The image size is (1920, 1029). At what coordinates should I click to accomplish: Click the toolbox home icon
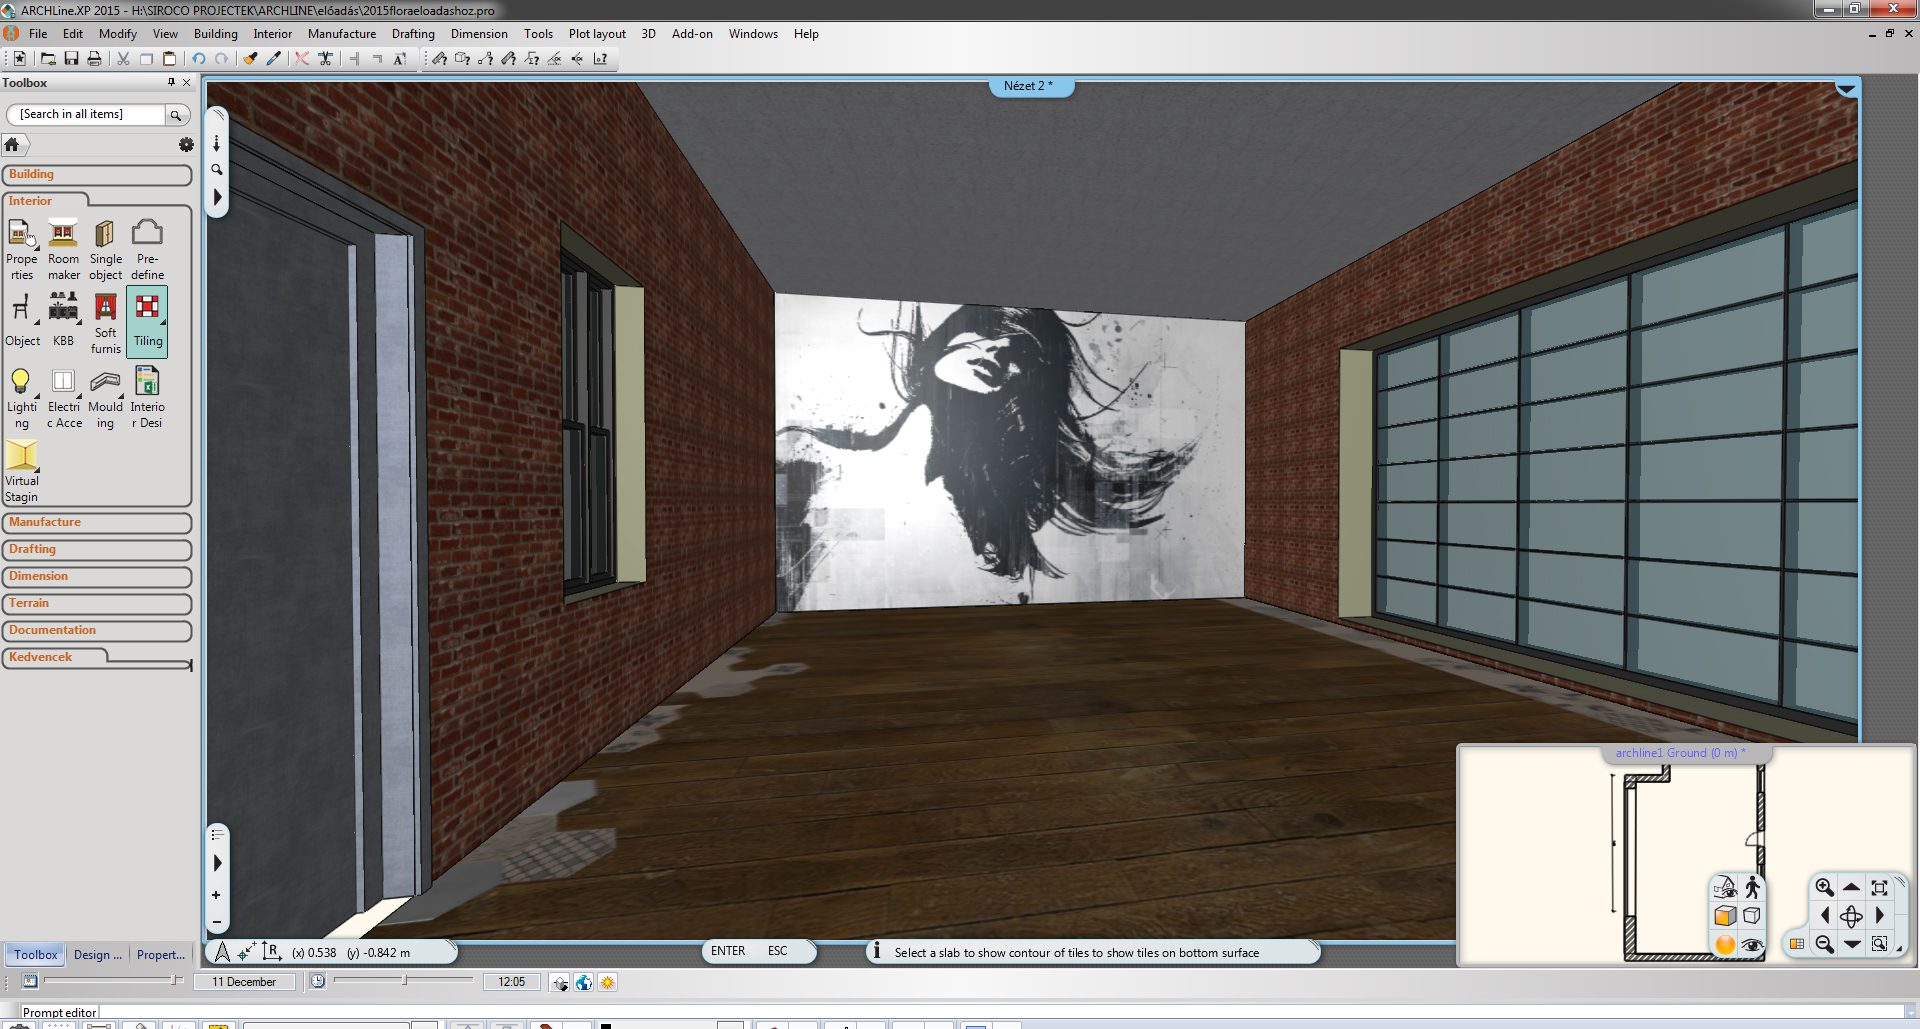(12, 145)
